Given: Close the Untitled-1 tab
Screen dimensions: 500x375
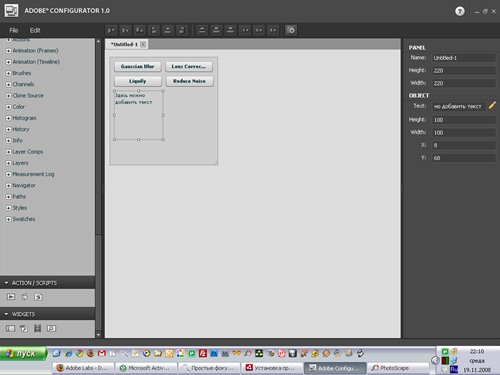Looking at the screenshot, I should pos(143,44).
